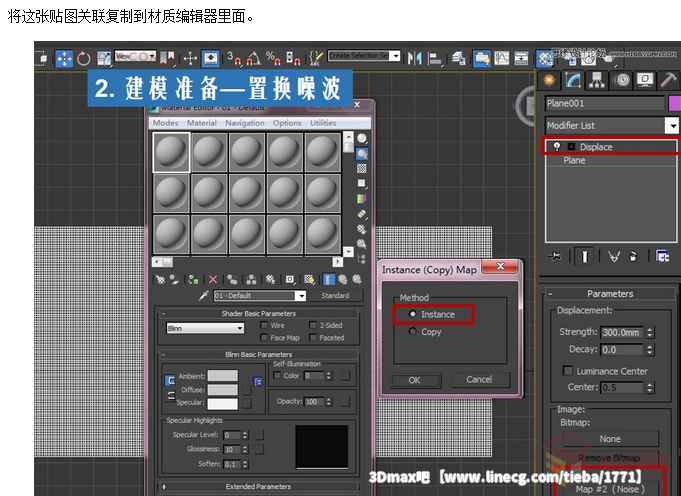Click the red X Reset Map icon
The image size is (681, 496).
[213, 279]
